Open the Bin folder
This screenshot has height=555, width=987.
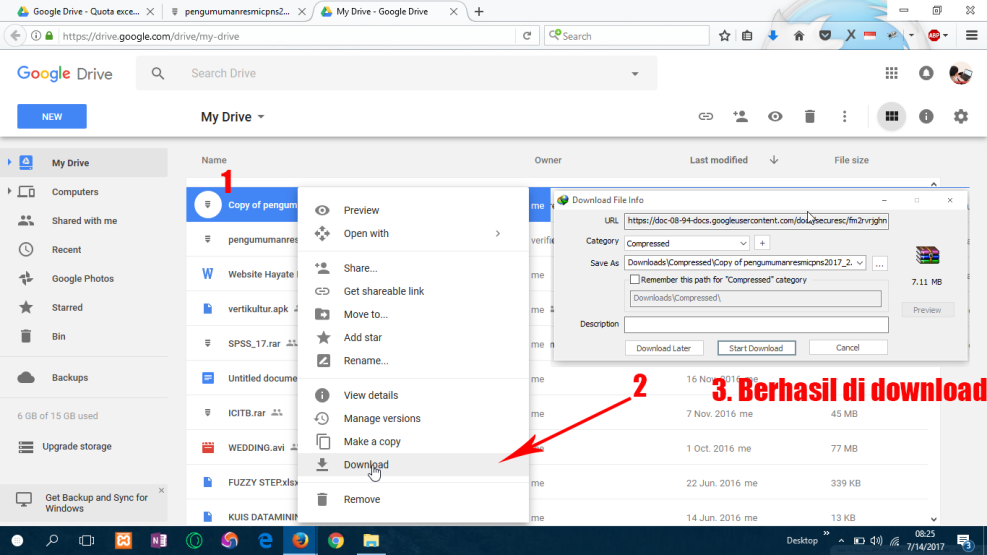click(59, 337)
